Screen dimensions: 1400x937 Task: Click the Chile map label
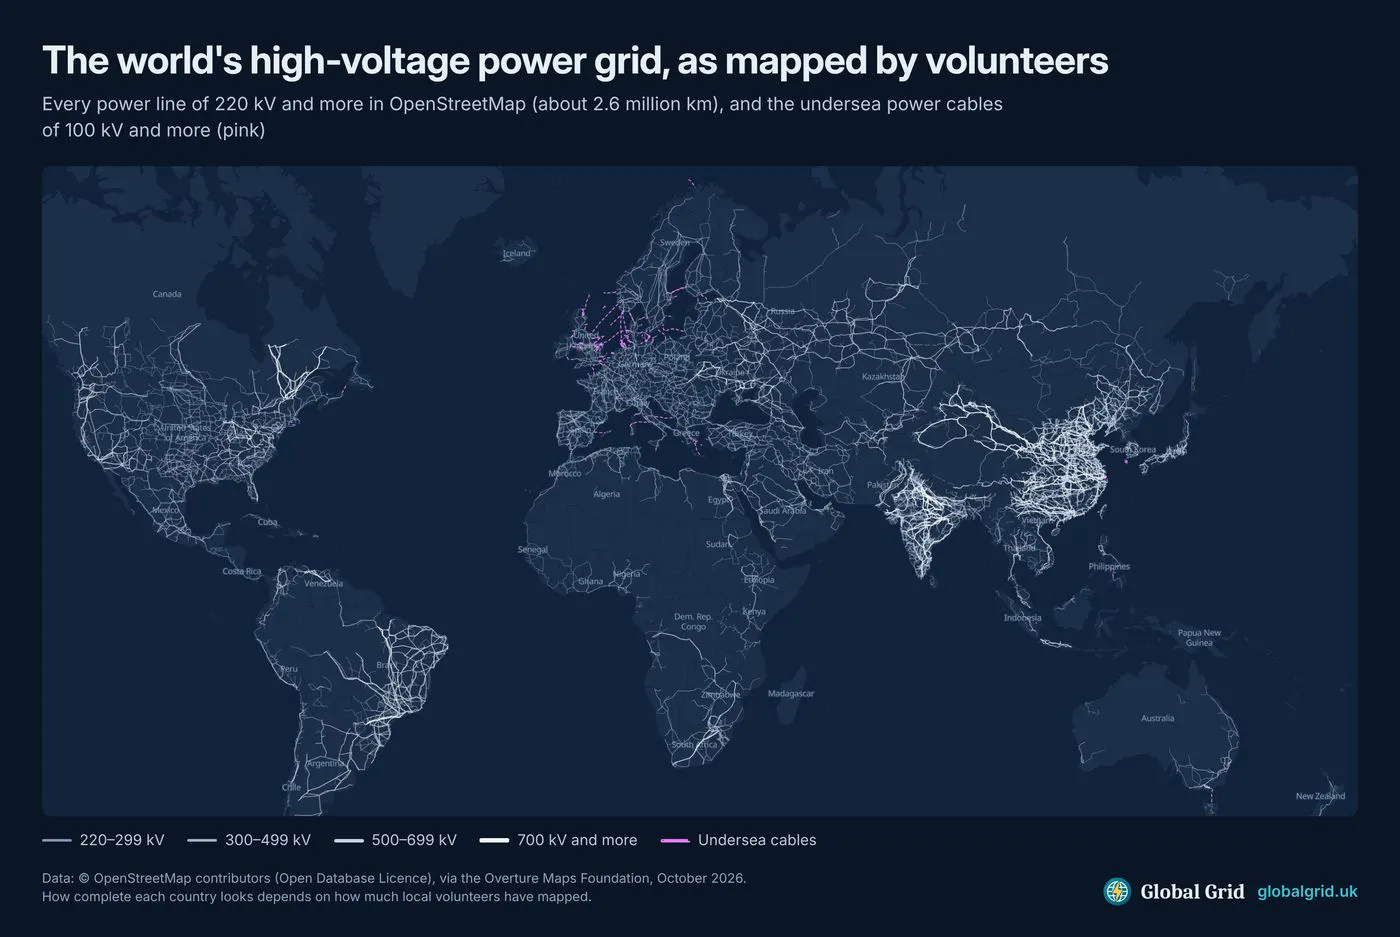tap(291, 787)
